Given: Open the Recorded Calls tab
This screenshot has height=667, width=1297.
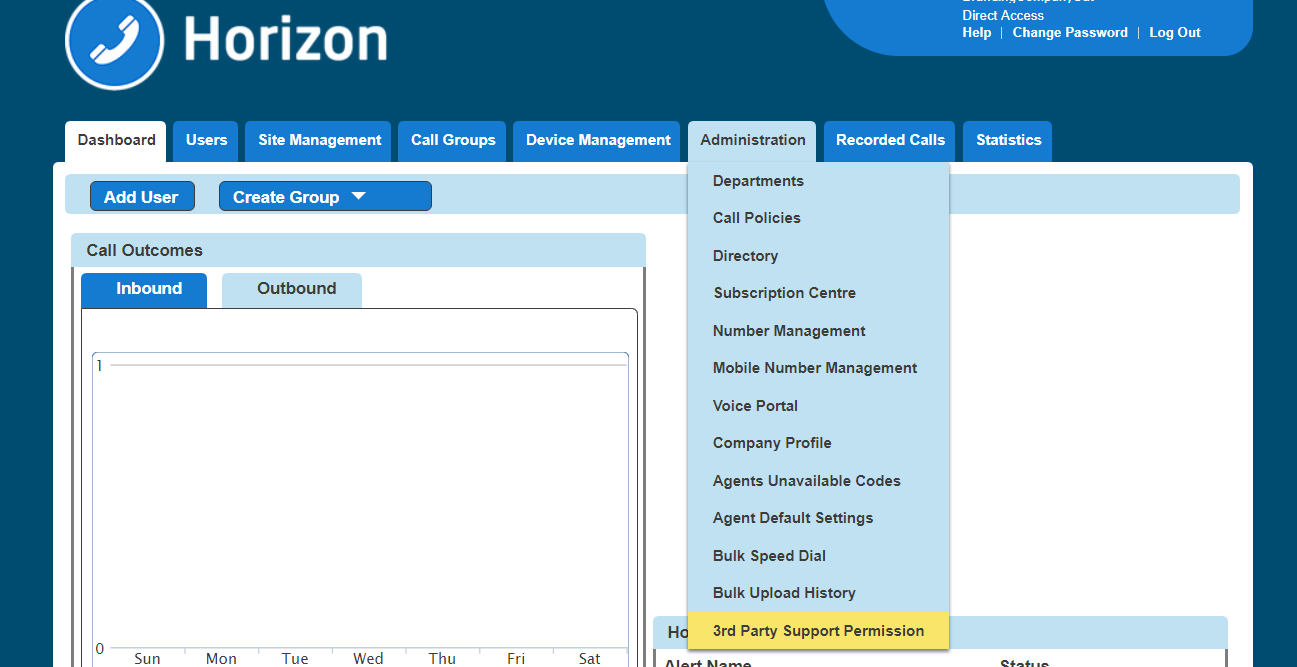Looking at the screenshot, I should (890, 141).
